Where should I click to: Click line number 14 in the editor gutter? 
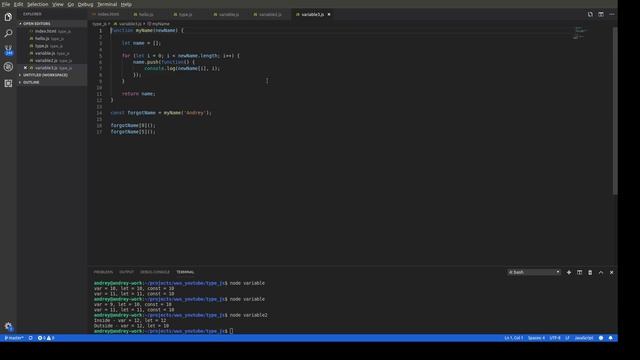99,113
